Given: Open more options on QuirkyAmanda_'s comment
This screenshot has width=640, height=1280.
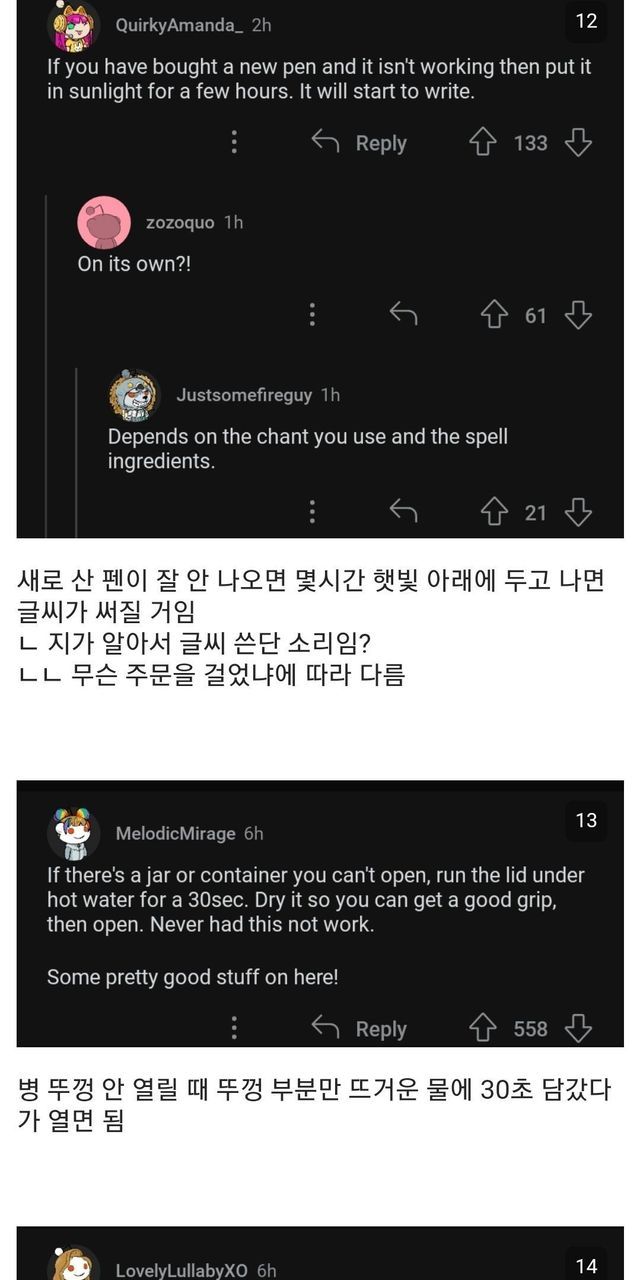Looking at the screenshot, I should [x=234, y=143].
